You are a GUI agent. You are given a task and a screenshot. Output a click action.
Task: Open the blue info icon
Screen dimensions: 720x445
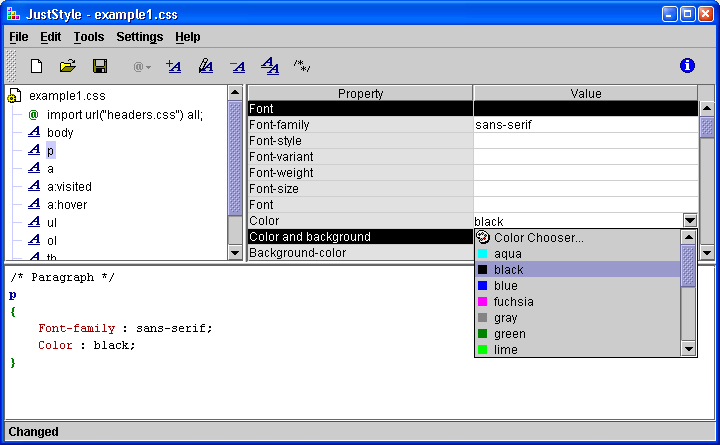tap(687, 66)
